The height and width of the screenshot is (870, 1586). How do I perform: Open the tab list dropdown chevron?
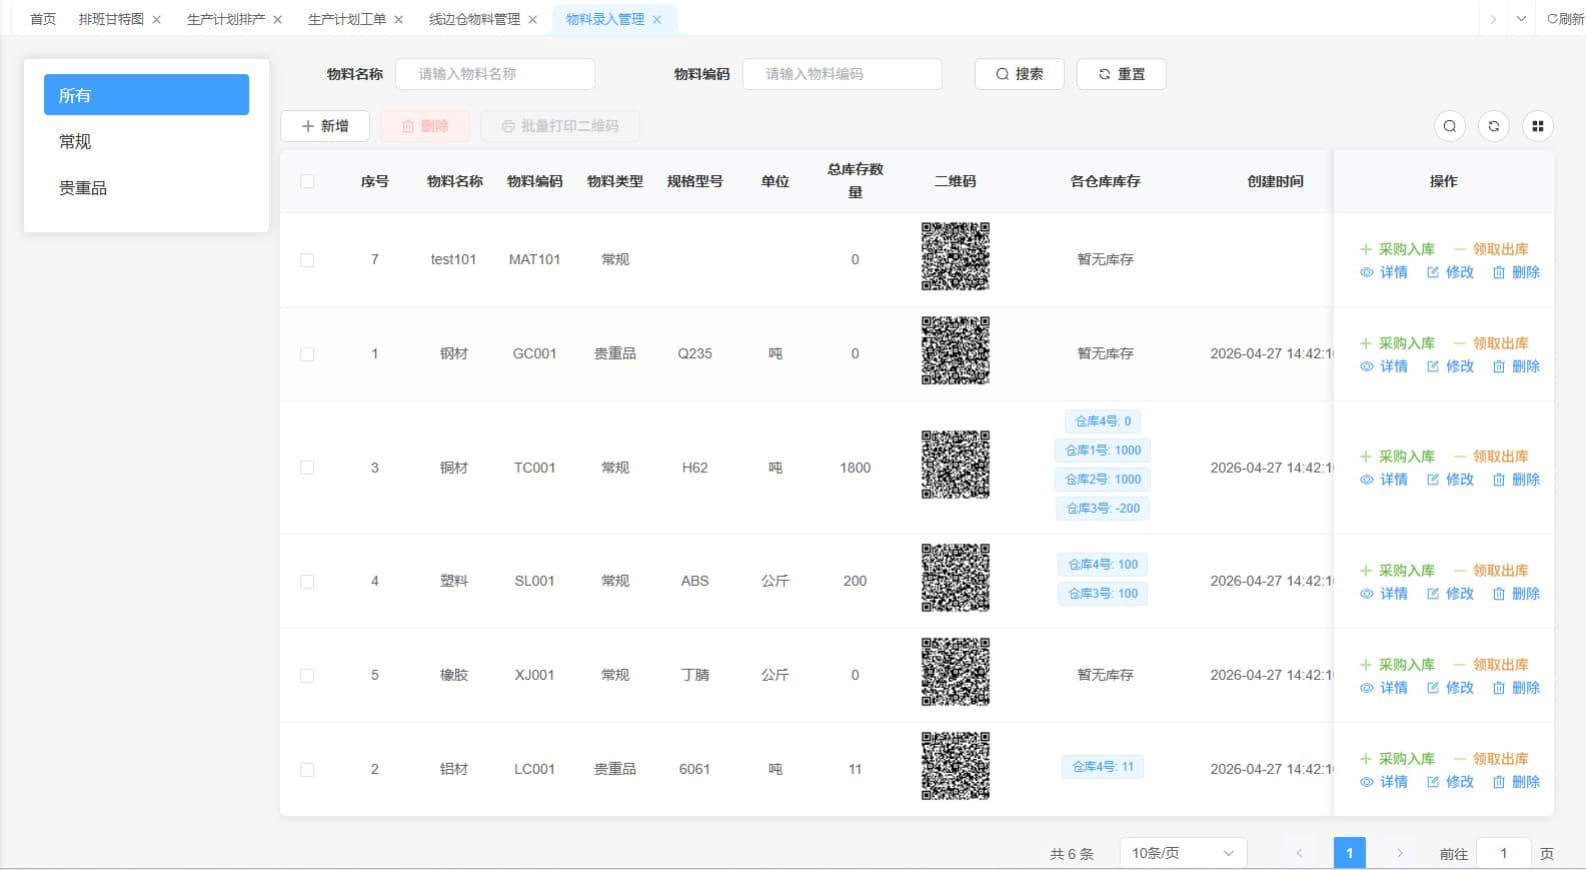pos(1521,19)
